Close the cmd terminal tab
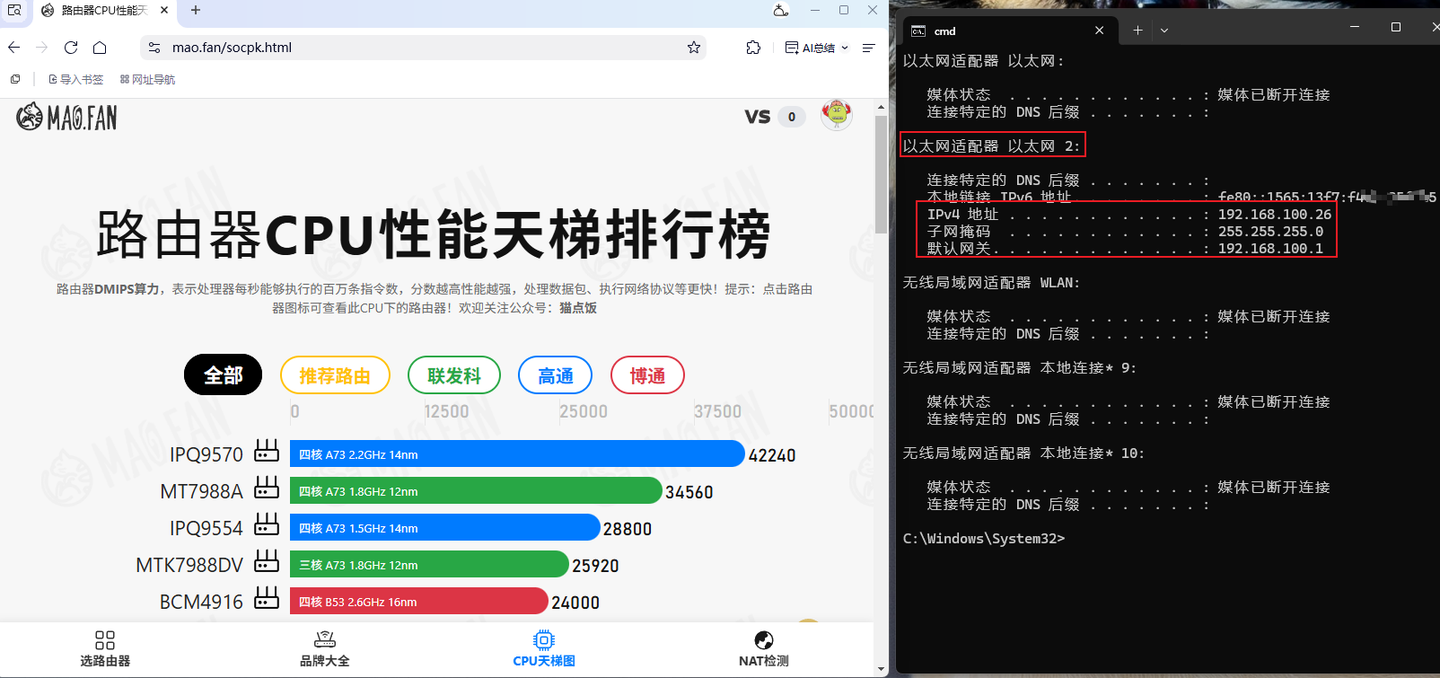The height and width of the screenshot is (678, 1440). (1100, 31)
